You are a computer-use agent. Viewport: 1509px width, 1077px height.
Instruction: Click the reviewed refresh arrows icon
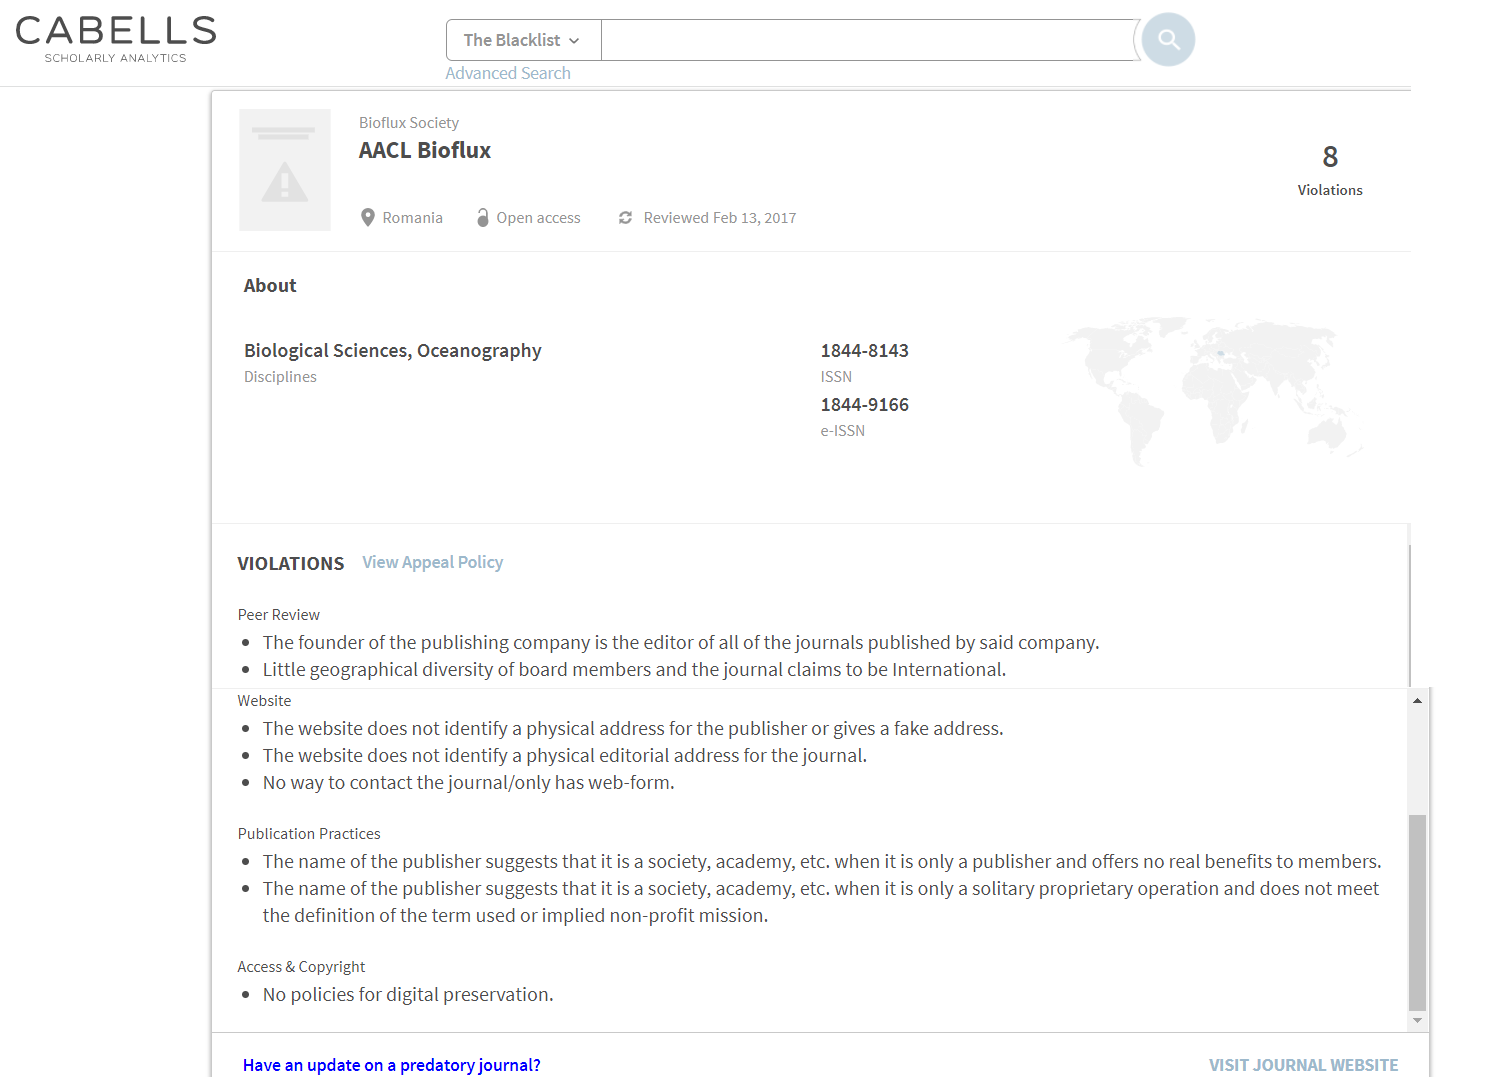625,217
